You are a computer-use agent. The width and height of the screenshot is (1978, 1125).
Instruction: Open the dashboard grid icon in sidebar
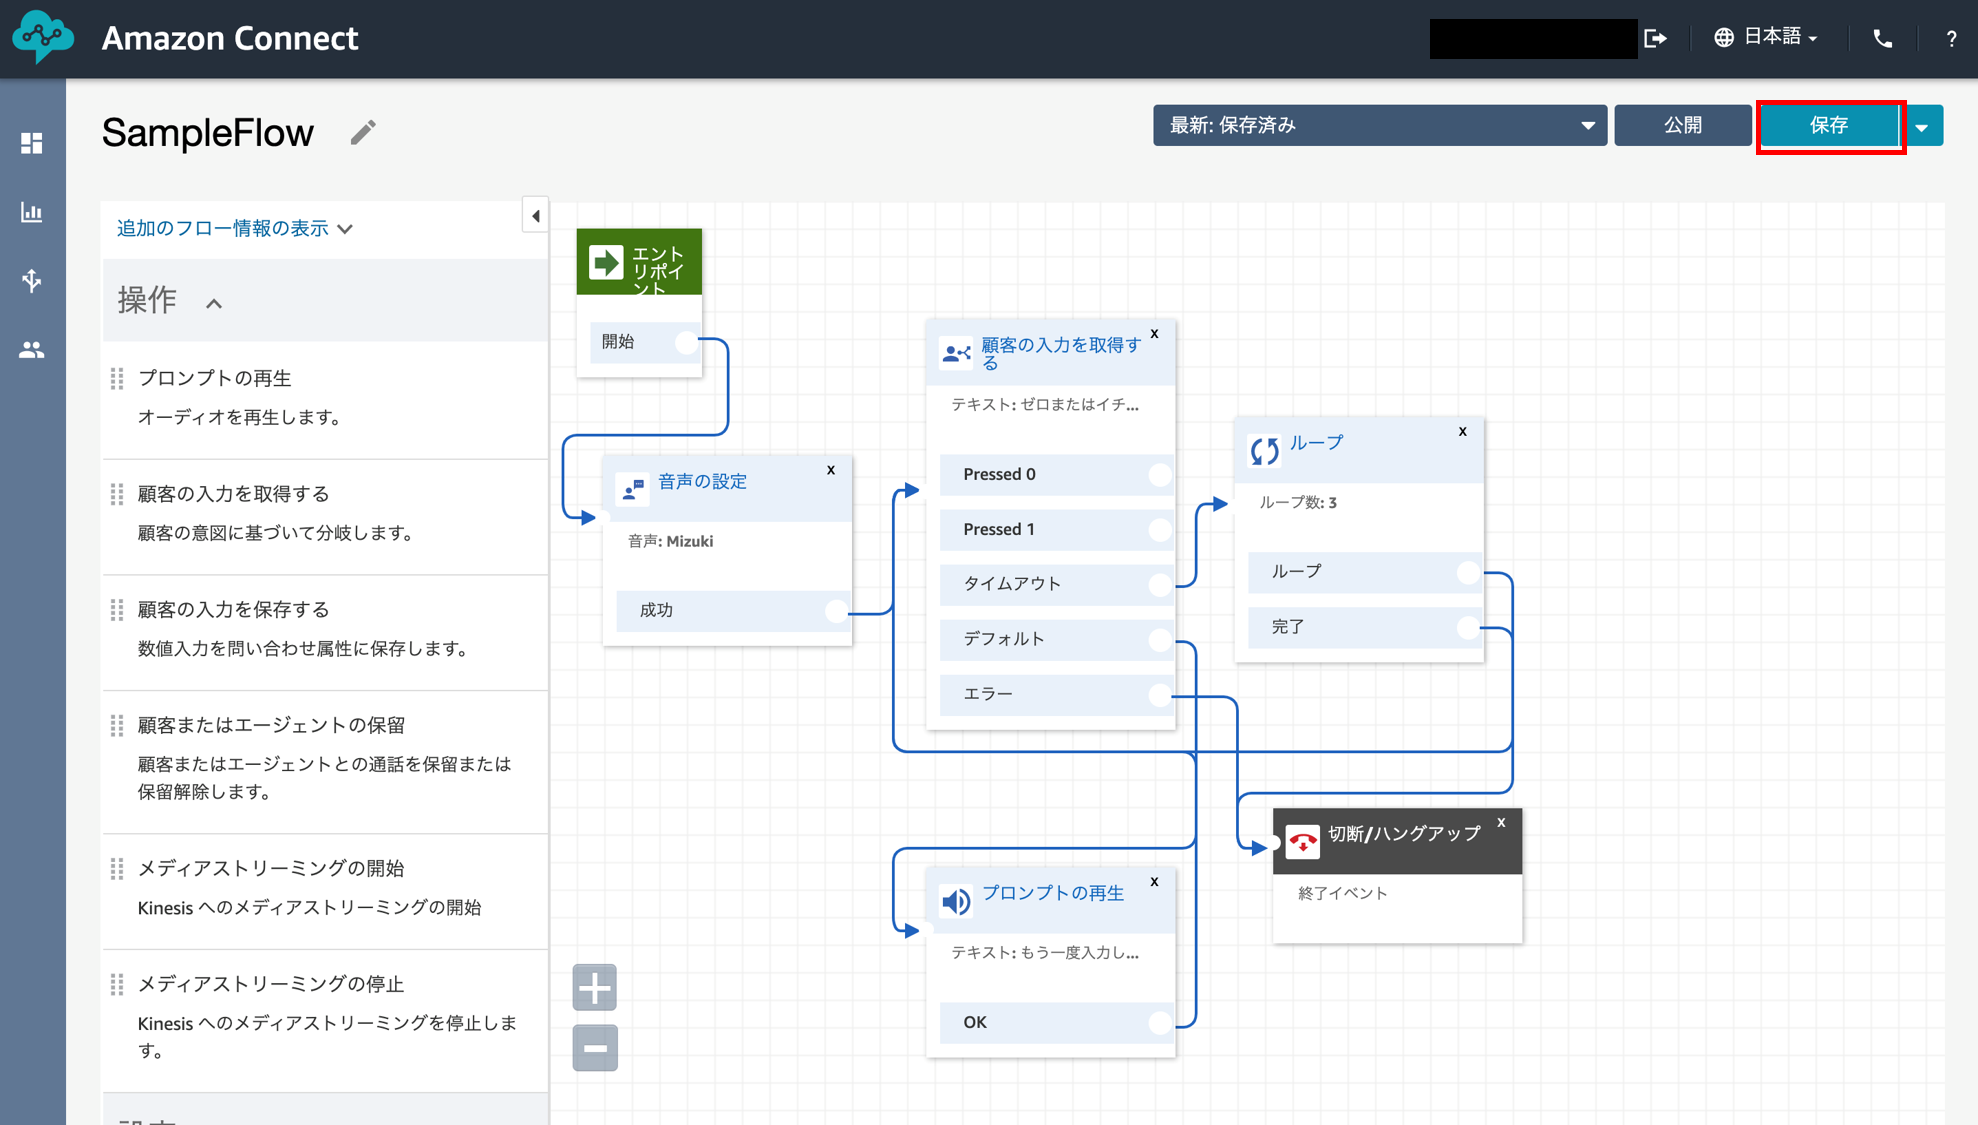[32, 143]
